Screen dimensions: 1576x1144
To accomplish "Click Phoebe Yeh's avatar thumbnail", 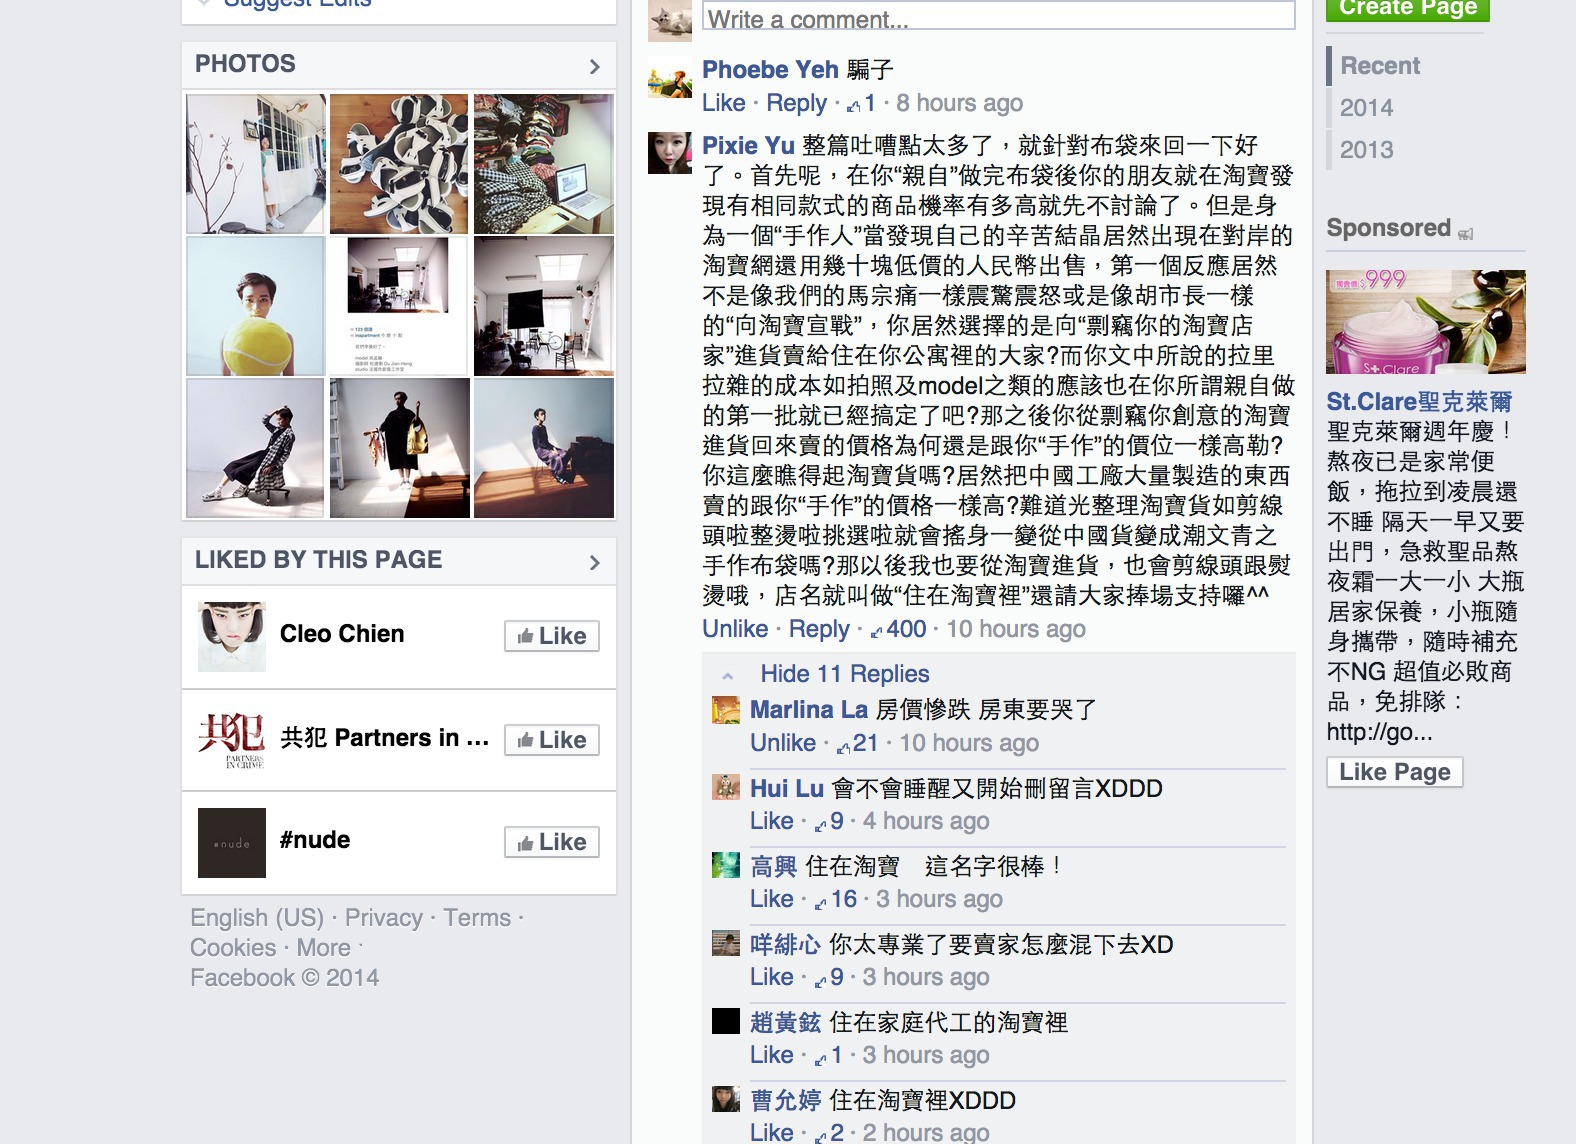I will tap(669, 76).
